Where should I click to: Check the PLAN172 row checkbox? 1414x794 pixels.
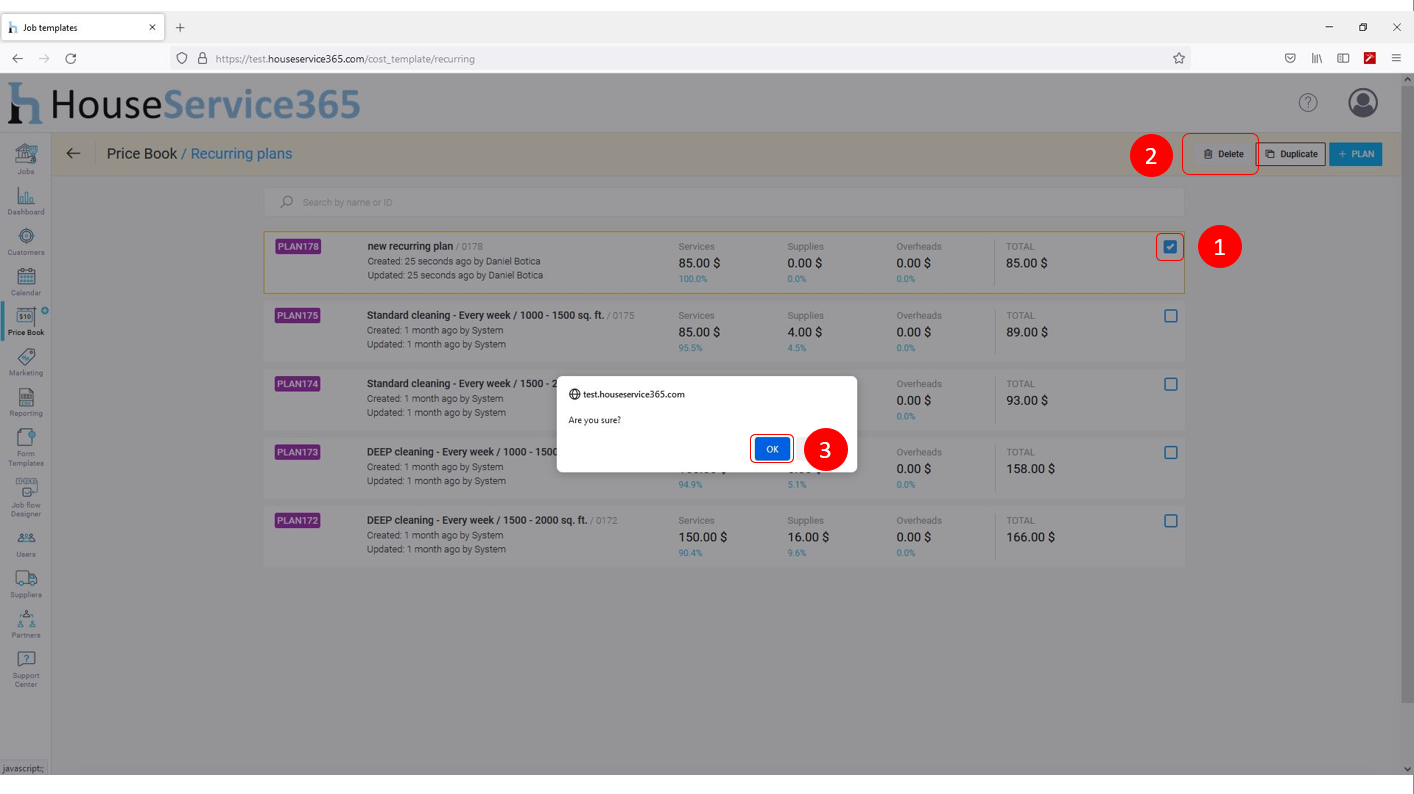point(1170,521)
